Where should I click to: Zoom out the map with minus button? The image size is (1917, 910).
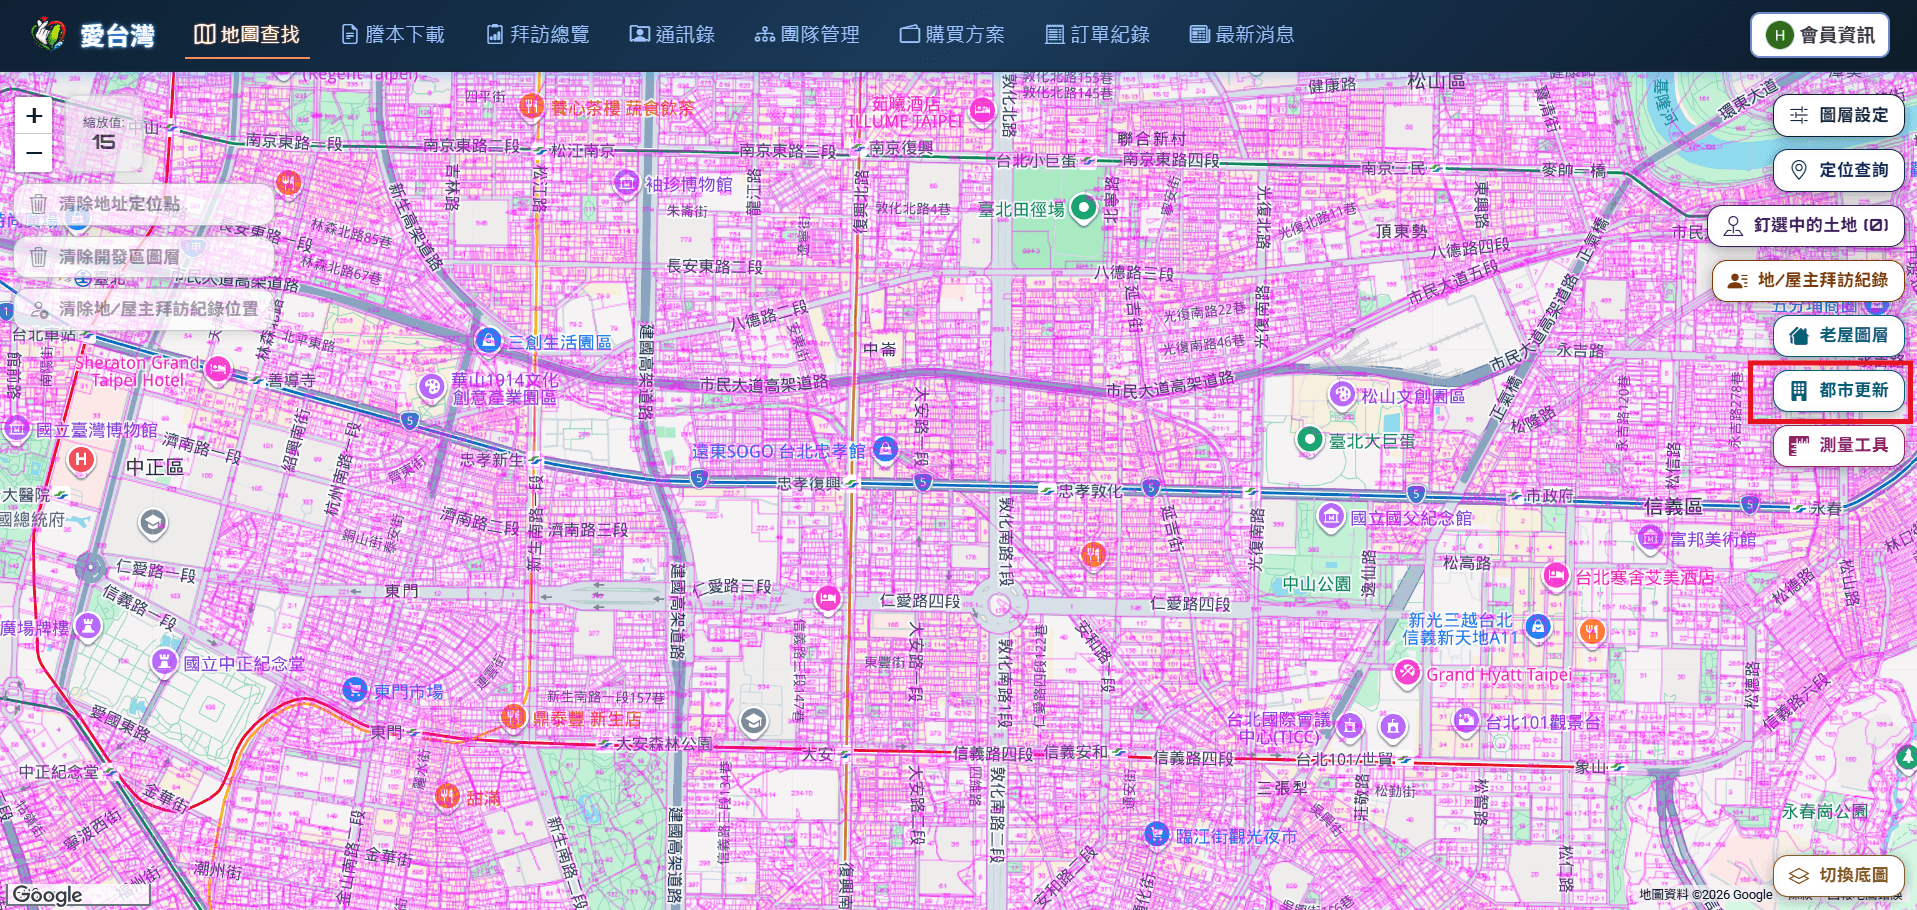click(34, 153)
